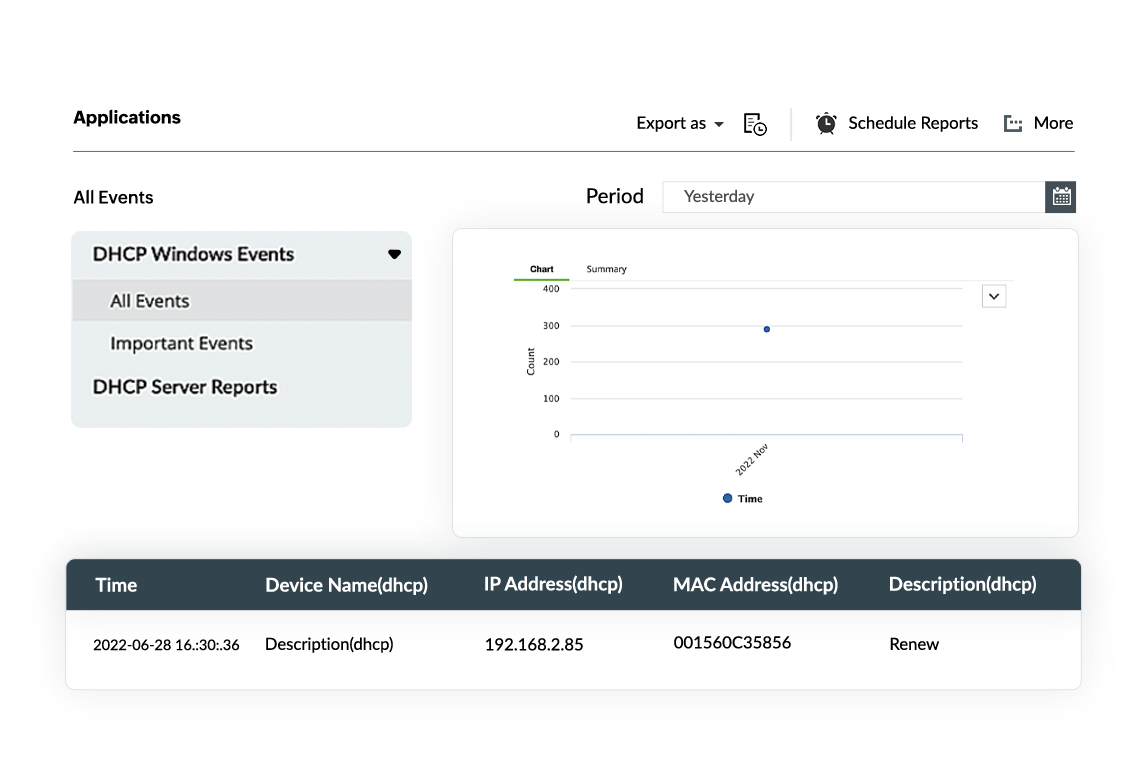The height and width of the screenshot is (783, 1146).
Task: Sort by the Time column header
Action: point(116,585)
